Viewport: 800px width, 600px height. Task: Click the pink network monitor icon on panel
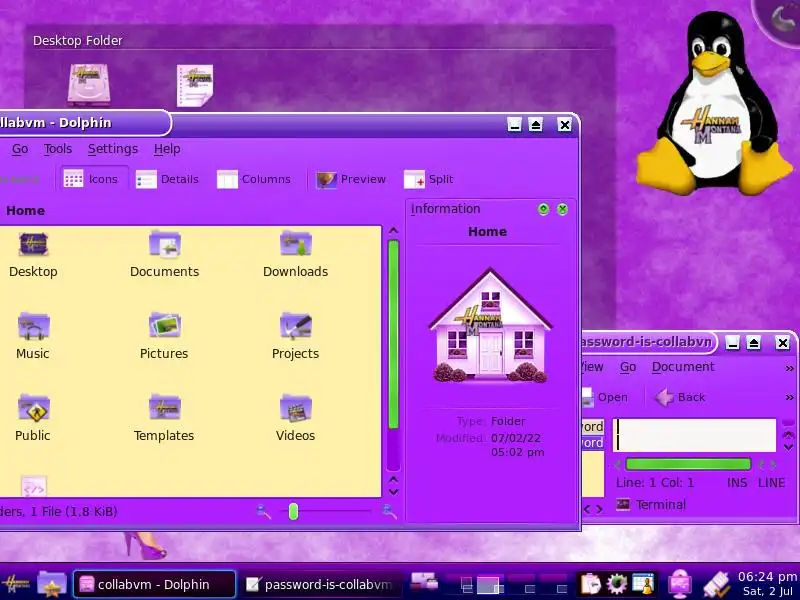tap(680, 584)
